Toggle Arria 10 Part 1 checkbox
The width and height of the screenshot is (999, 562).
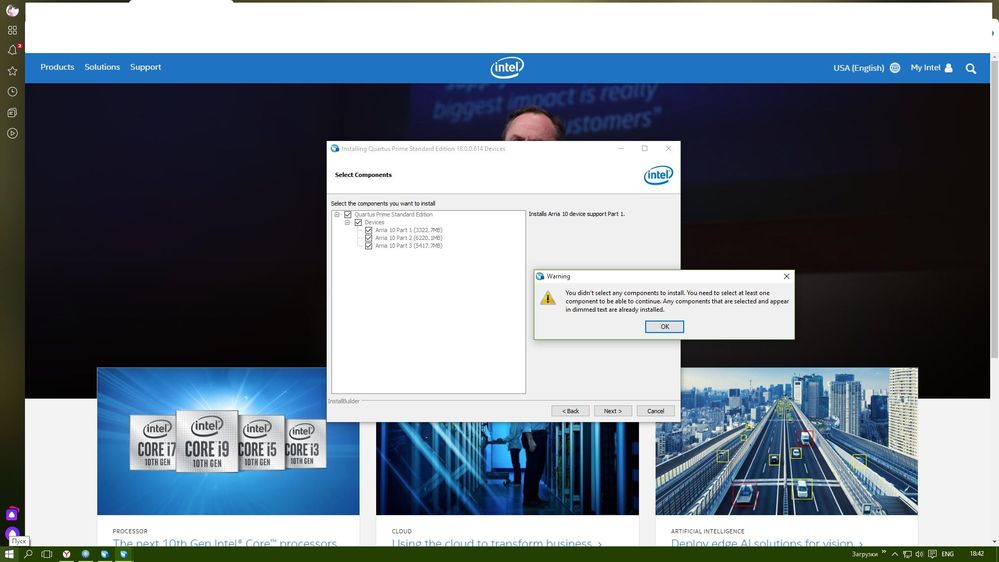point(369,230)
